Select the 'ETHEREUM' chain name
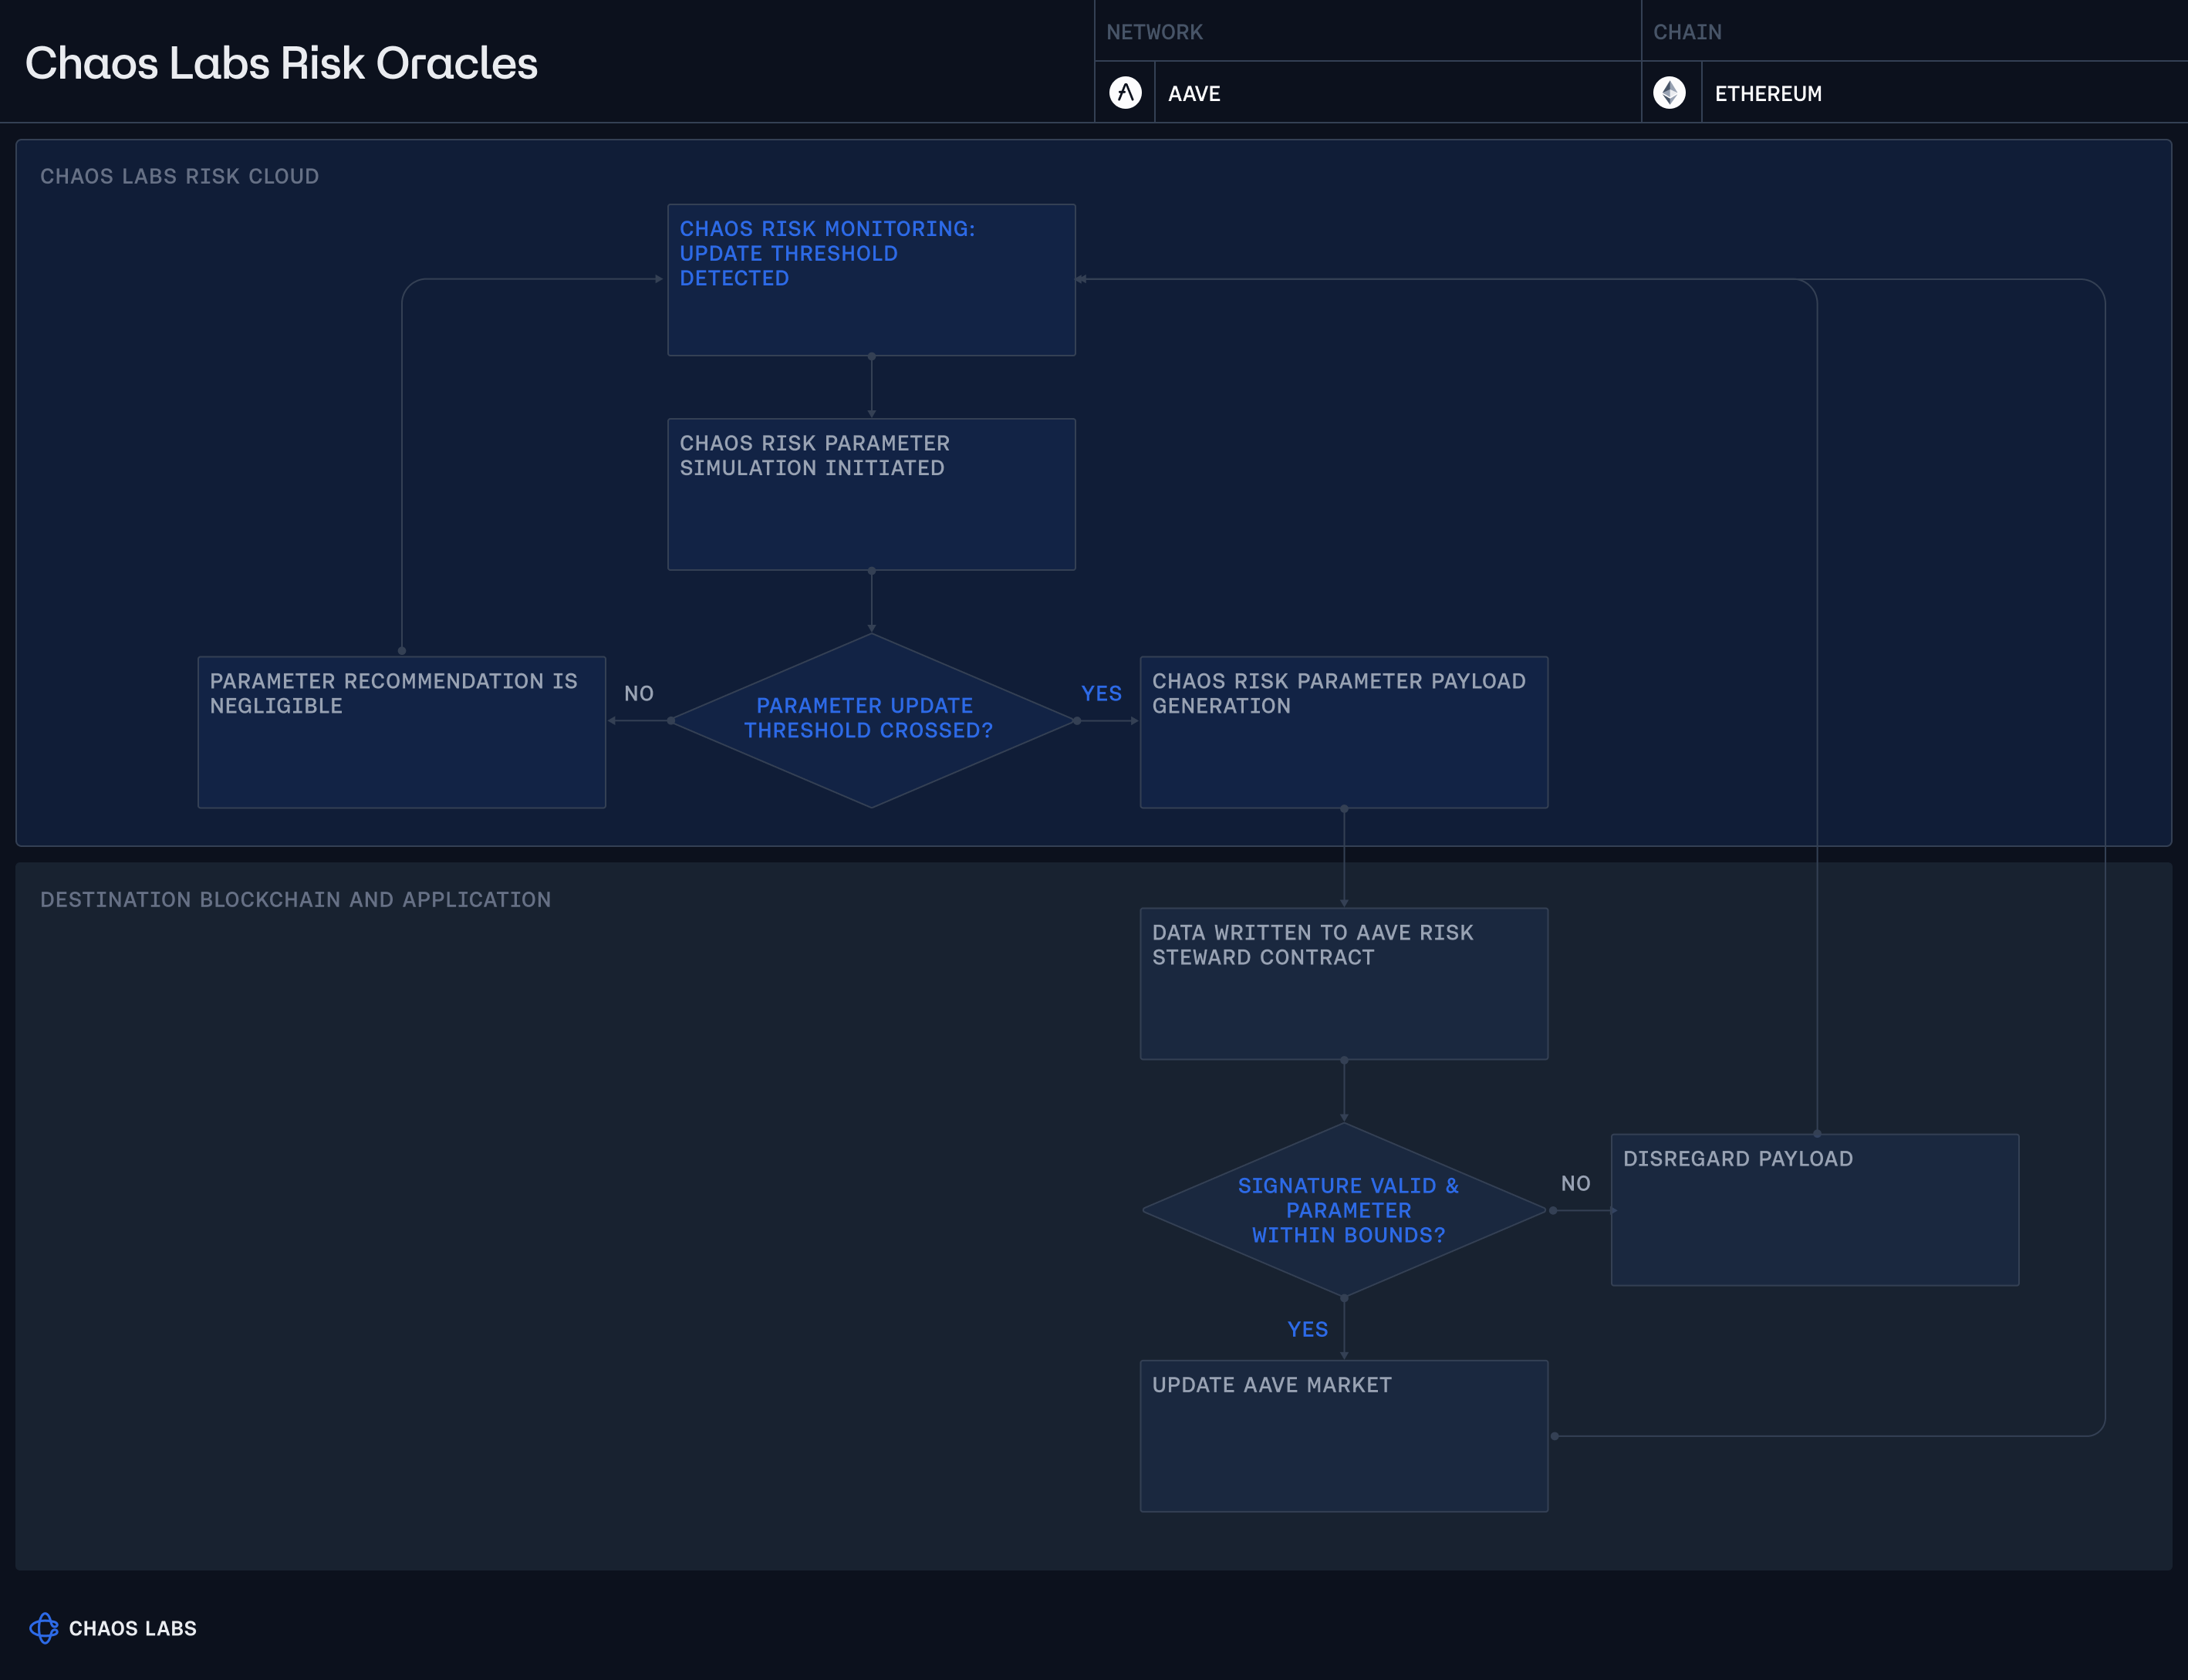The image size is (2188, 1680). (x=1768, y=94)
